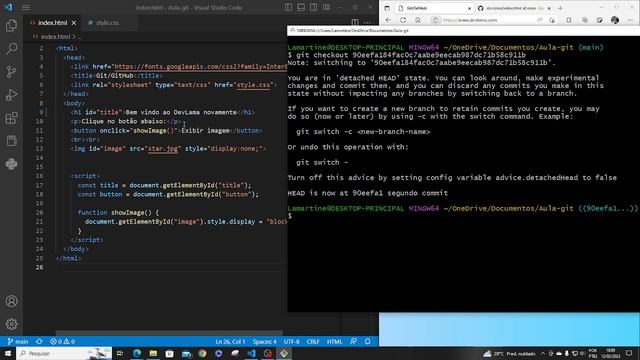Viewport: 640px width, 360px height.
Task: Open Google Chrome from the taskbar
Action: (x=202, y=353)
